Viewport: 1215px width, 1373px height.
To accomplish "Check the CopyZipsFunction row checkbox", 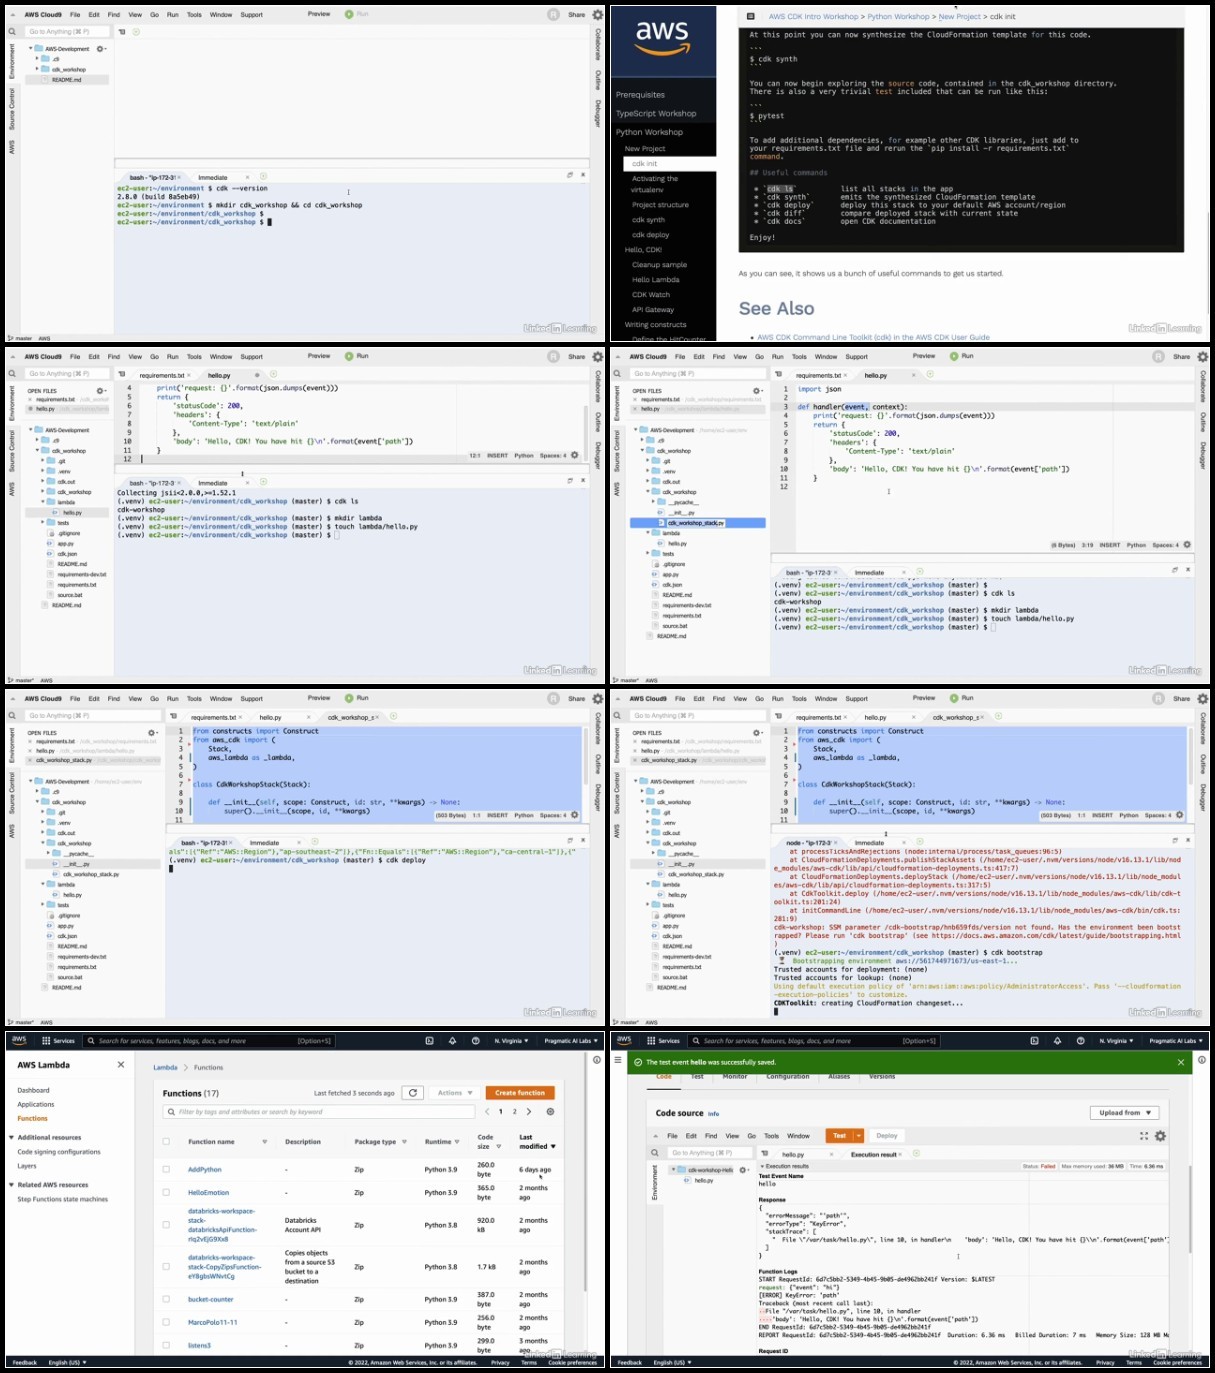I will 166,1267.
